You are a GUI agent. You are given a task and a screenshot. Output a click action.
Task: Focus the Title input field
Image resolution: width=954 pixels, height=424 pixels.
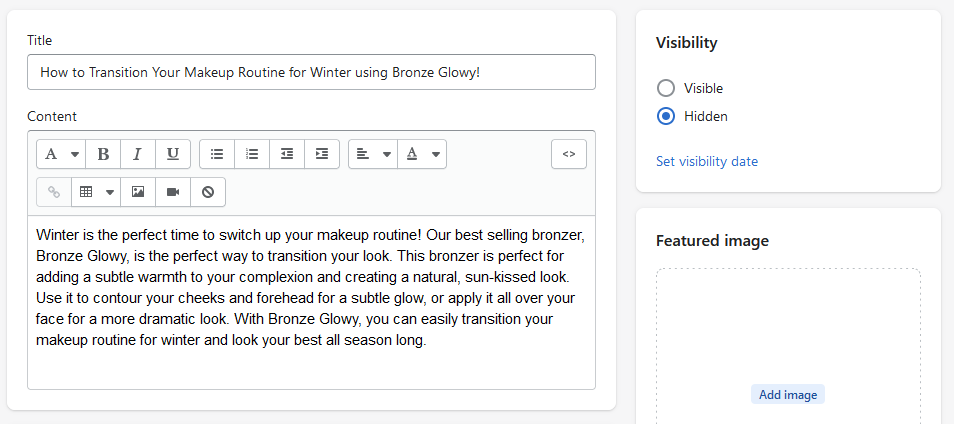point(312,72)
